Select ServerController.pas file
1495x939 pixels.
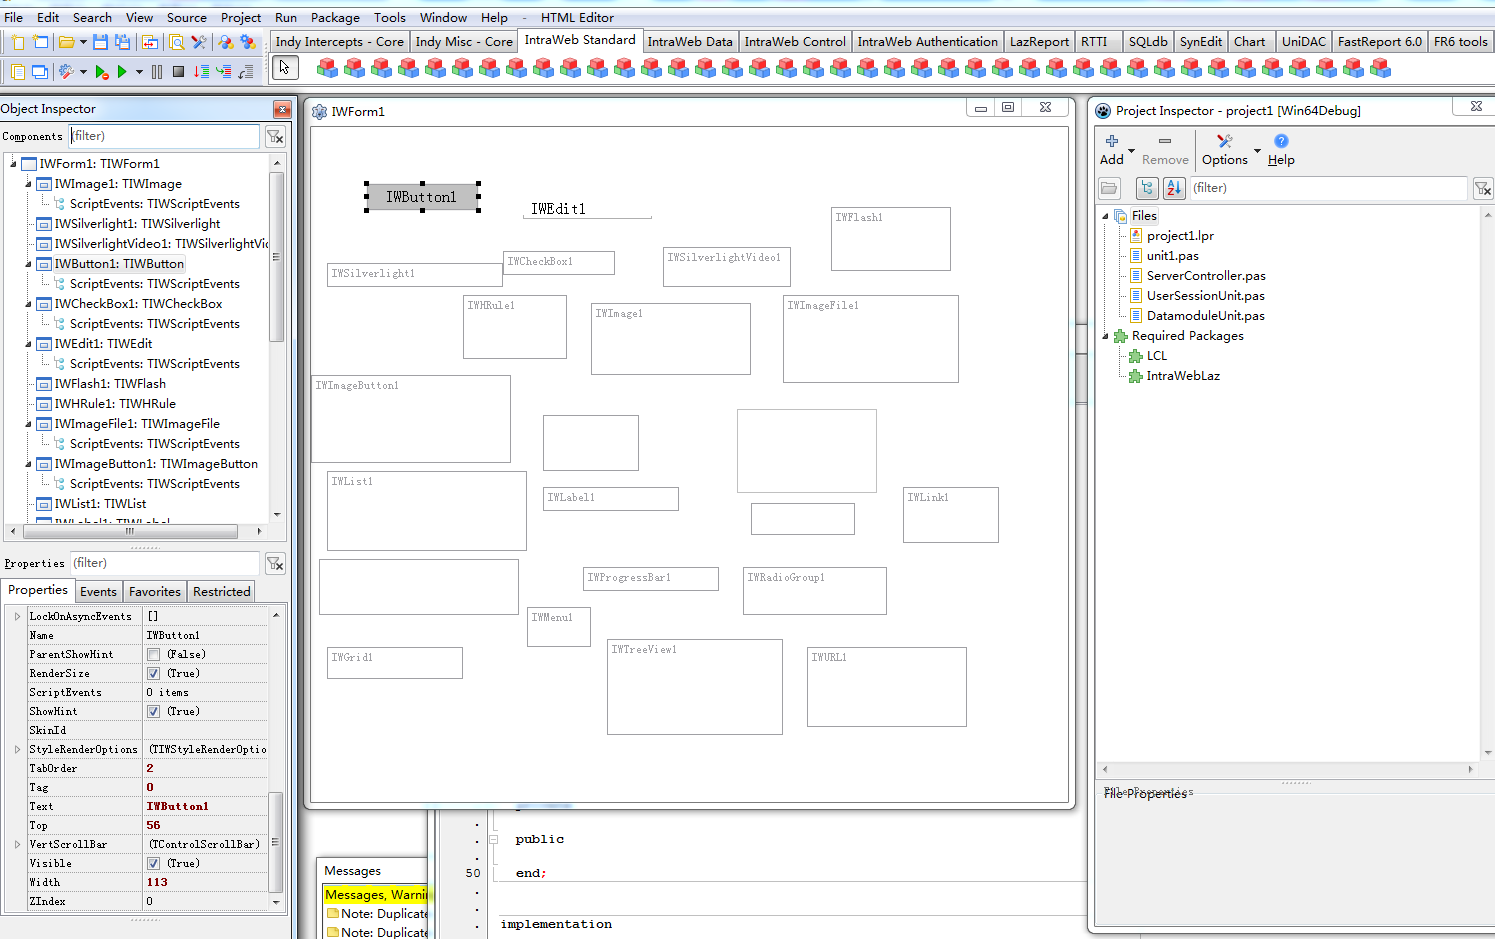[1206, 276]
